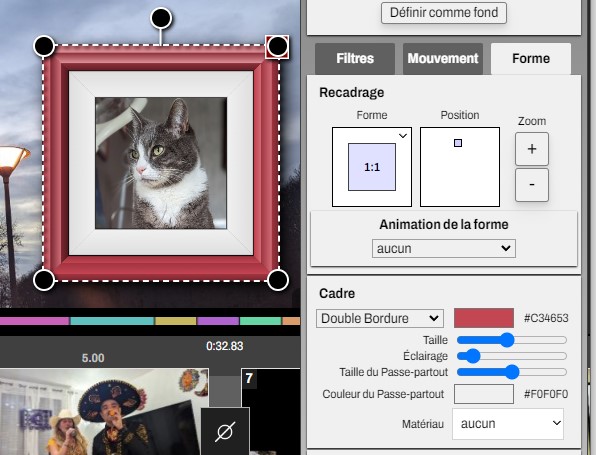Click the rotation handle above the cat frame

(161, 18)
